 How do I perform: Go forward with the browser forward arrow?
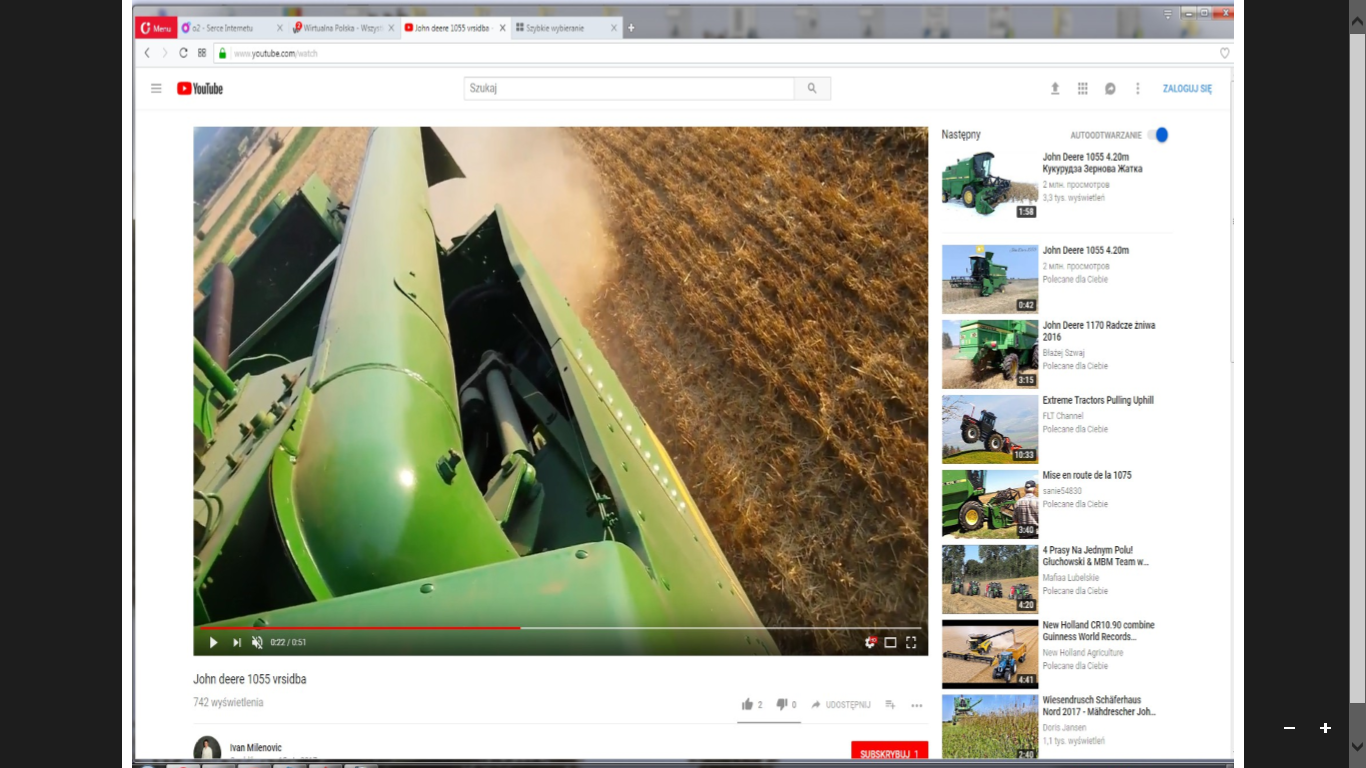click(165, 53)
